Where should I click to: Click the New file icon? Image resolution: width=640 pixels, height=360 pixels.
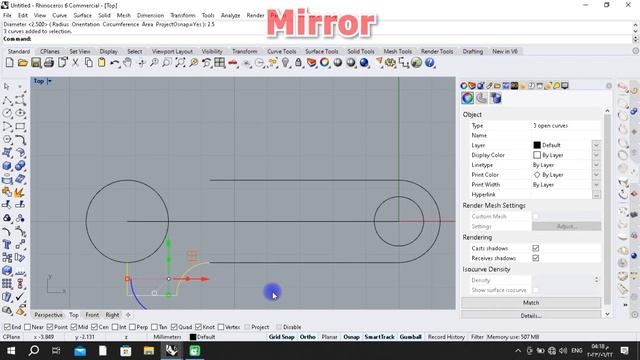coord(9,62)
